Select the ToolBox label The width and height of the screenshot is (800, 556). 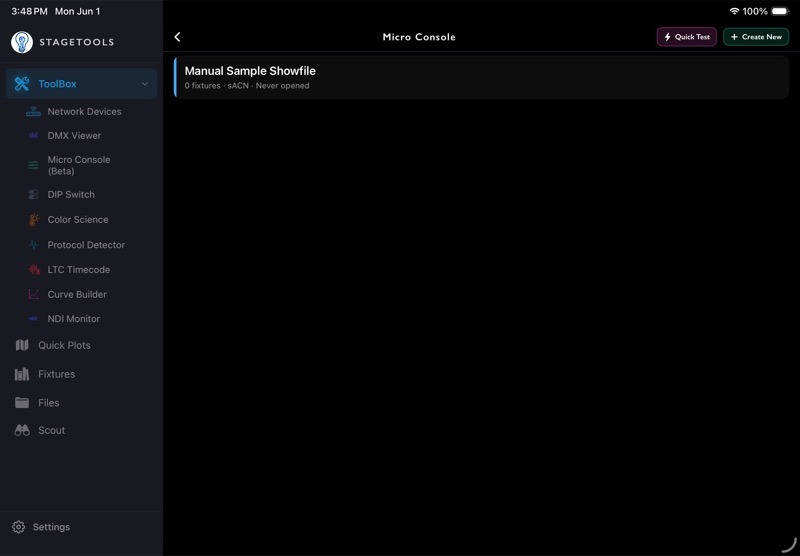(57, 84)
